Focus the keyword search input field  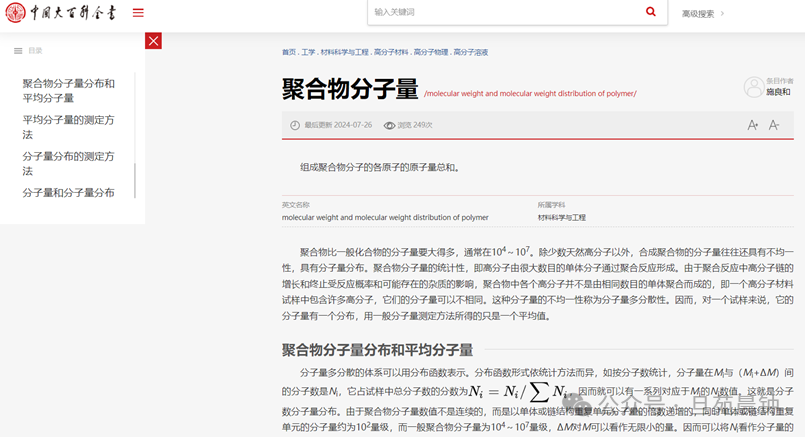click(506, 12)
